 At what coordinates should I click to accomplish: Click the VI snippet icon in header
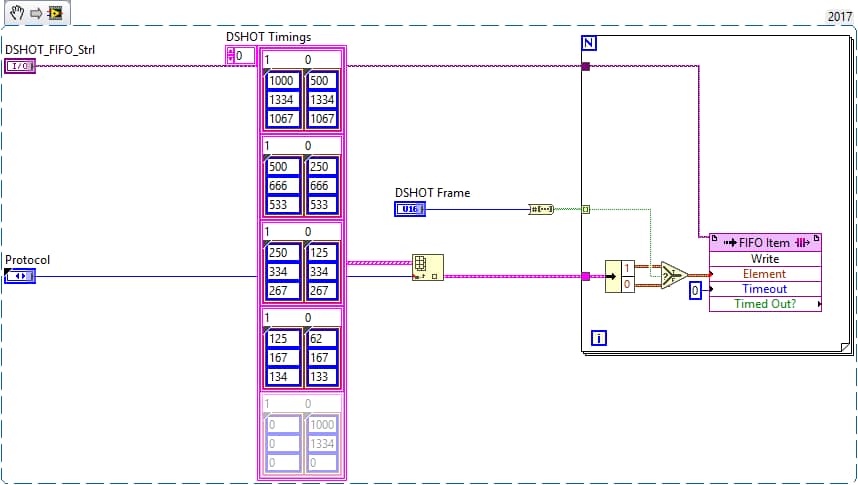coord(55,13)
